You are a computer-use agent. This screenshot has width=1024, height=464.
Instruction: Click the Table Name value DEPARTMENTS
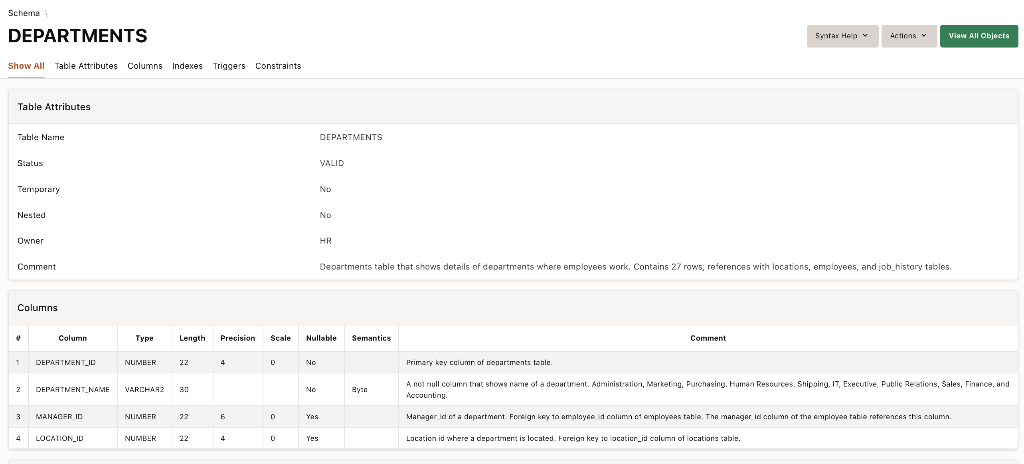(351, 138)
